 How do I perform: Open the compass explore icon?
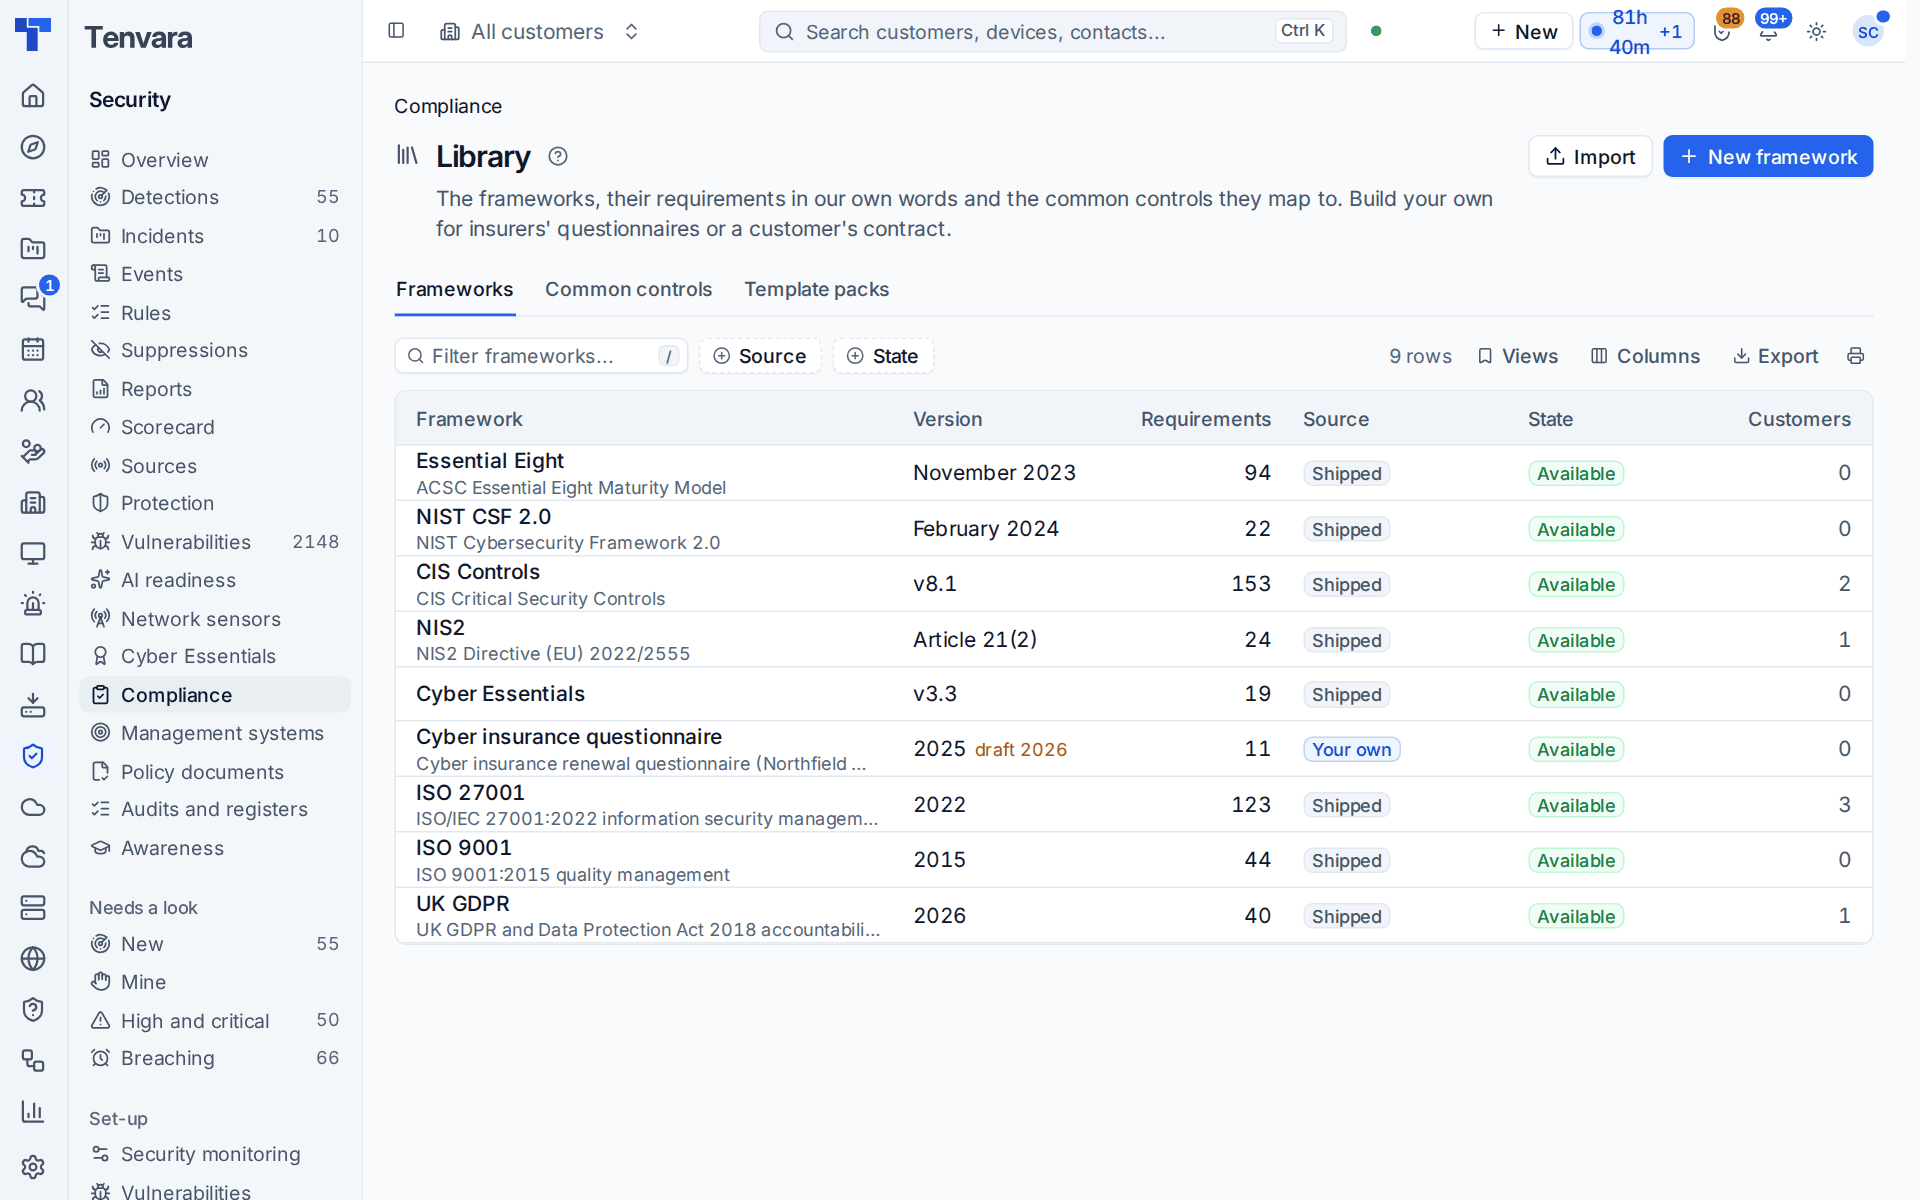(x=33, y=147)
